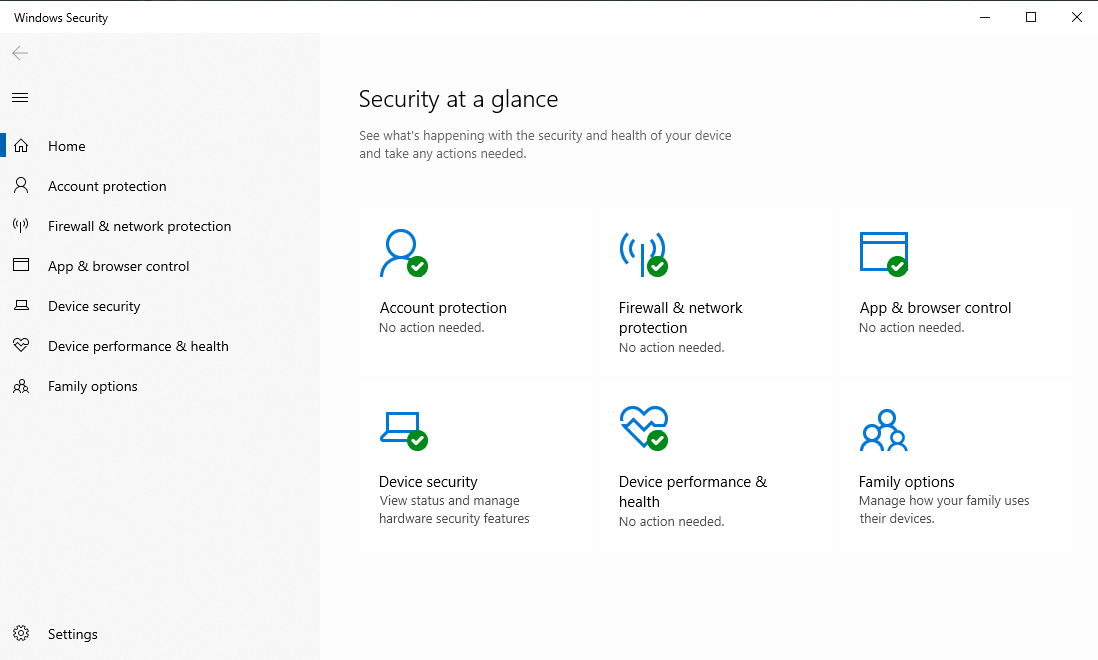
Task: Click the window icon beside App & browser control in sidebar
Action: point(21,265)
